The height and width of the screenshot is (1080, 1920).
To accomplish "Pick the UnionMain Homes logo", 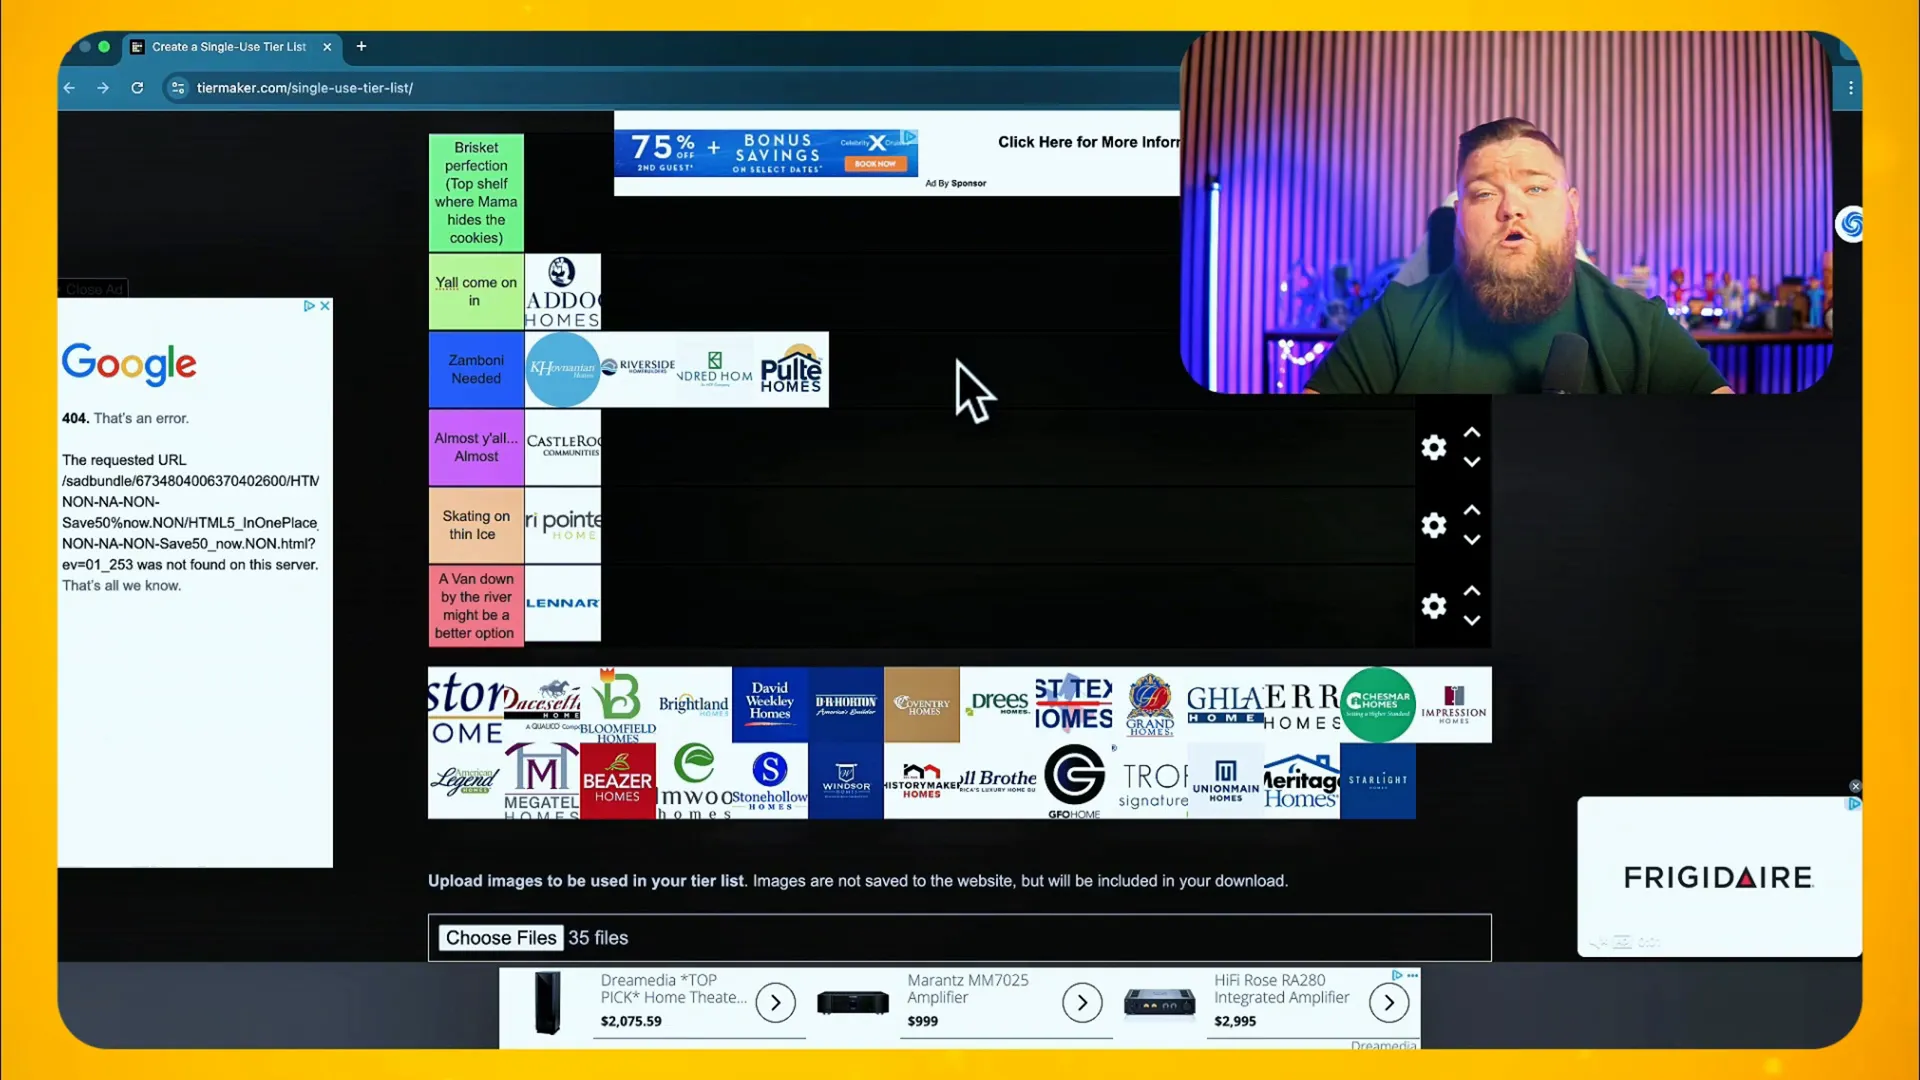I will 1226,781.
